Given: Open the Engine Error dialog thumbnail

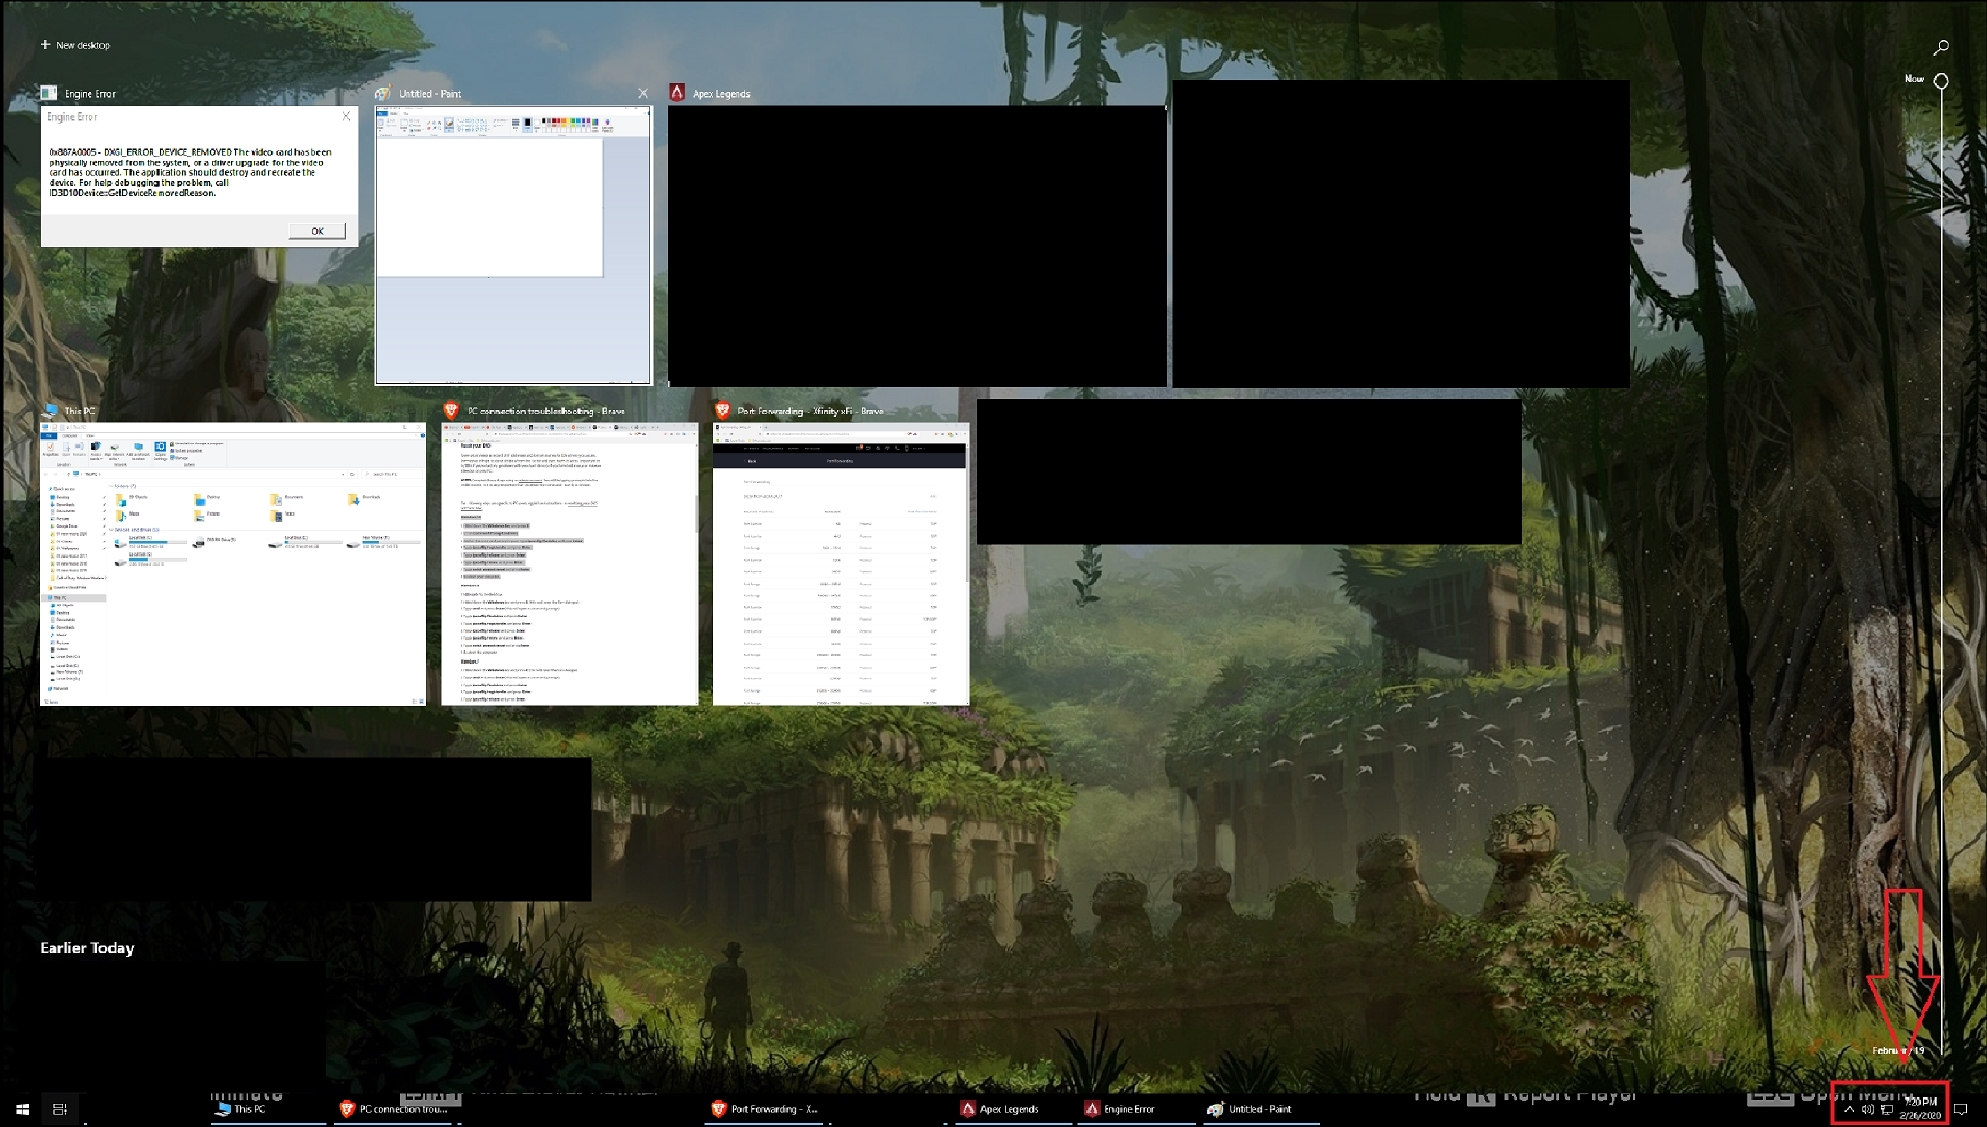Looking at the screenshot, I should [199, 176].
